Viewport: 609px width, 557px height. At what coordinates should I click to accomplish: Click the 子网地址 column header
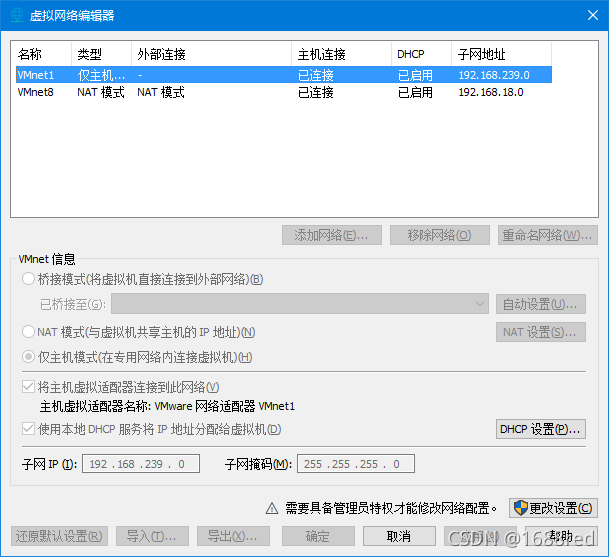click(501, 54)
